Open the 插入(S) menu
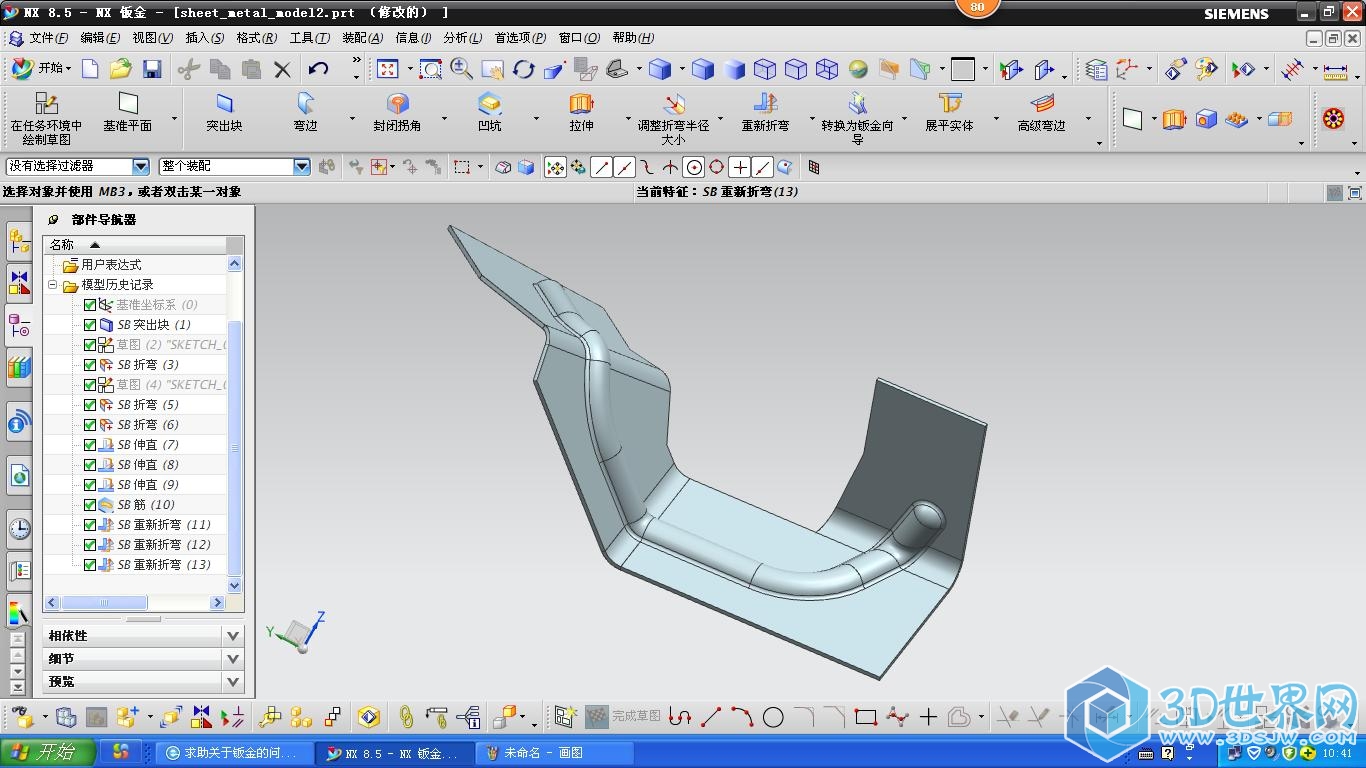The image size is (1366, 768). 205,38
